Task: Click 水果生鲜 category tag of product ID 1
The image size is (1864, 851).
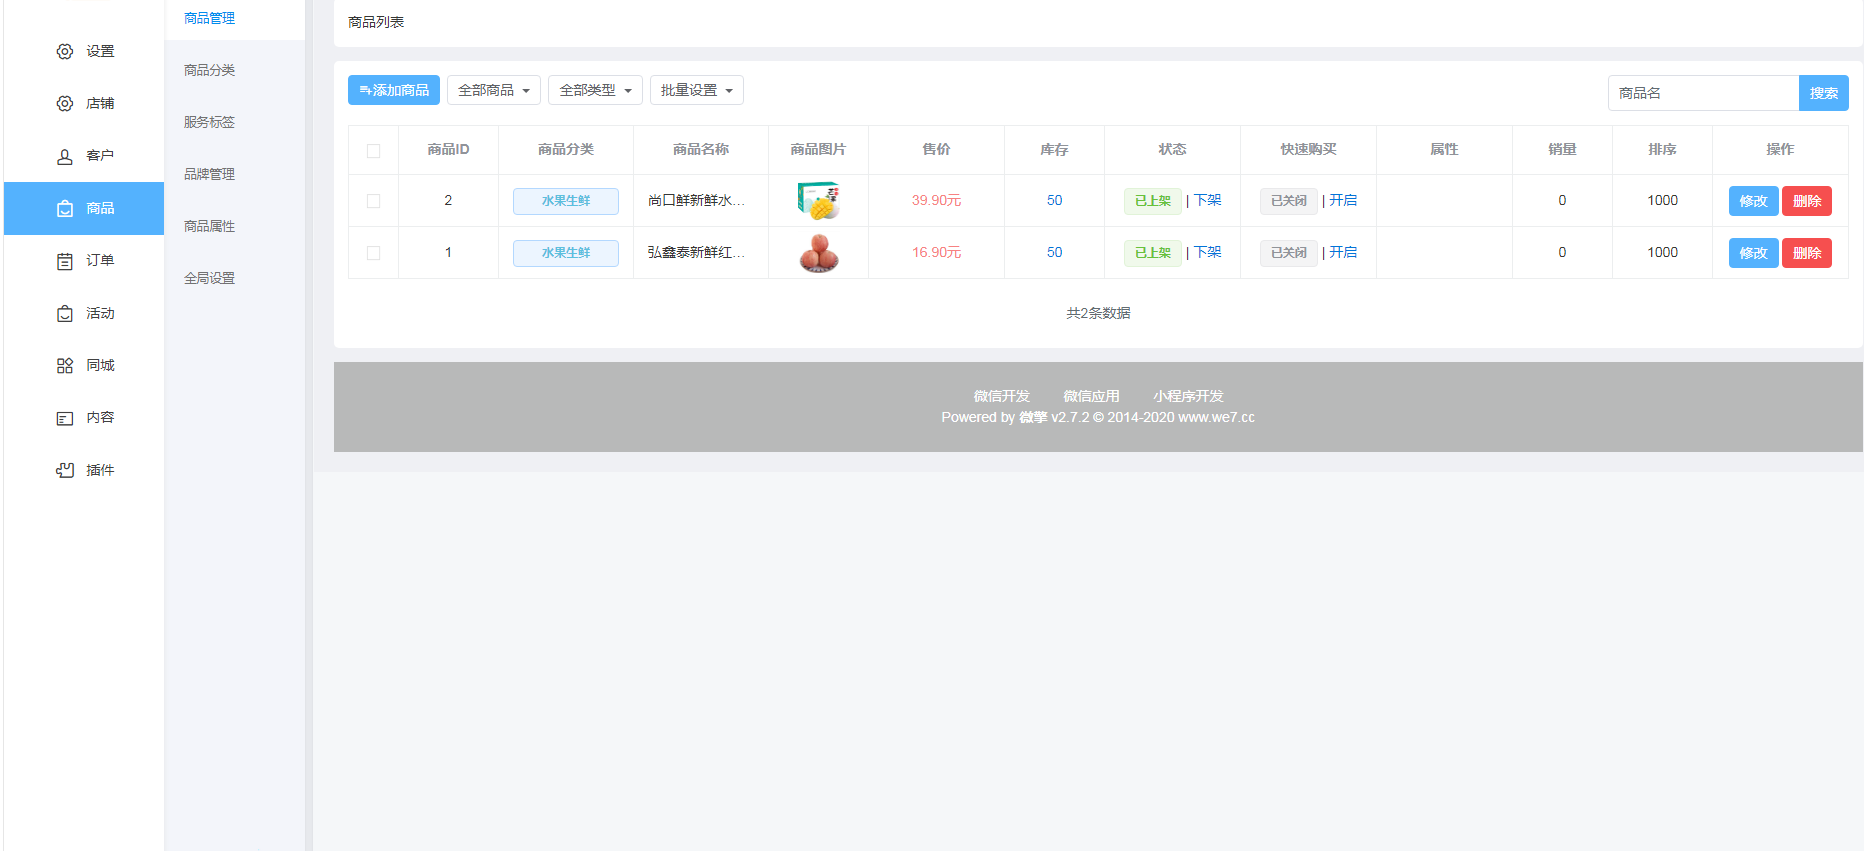Action: 566,253
